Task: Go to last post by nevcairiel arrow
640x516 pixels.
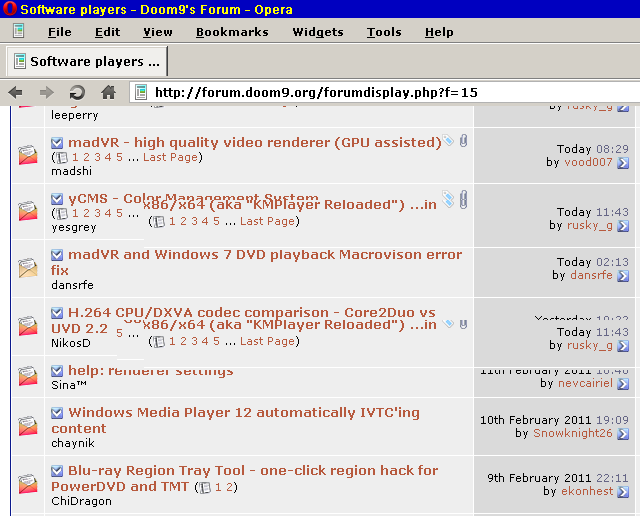Action: pyautogui.click(x=623, y=384)
